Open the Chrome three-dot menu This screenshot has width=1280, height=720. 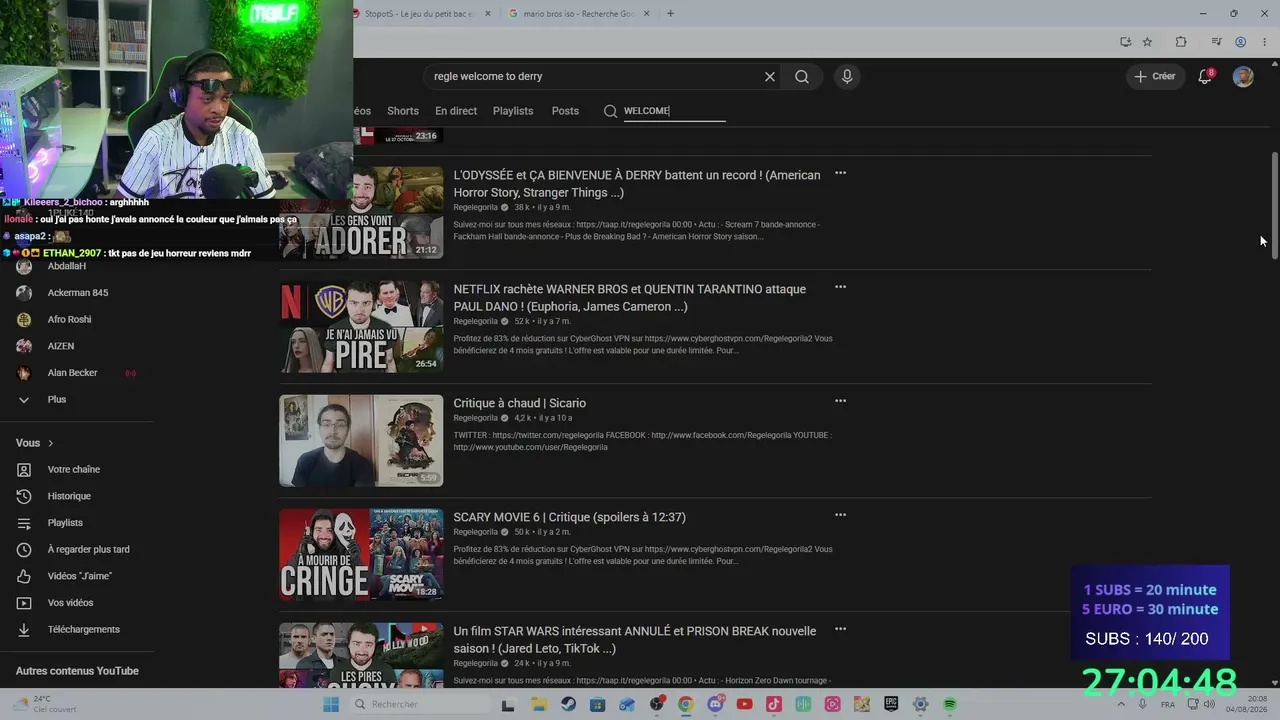[1262, 42]
